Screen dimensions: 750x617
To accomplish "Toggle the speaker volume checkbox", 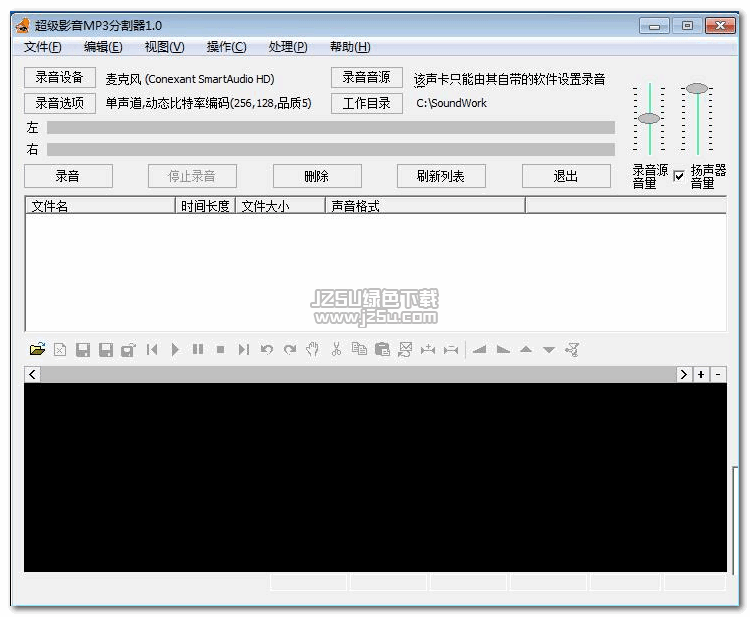I will click(678, 176).
